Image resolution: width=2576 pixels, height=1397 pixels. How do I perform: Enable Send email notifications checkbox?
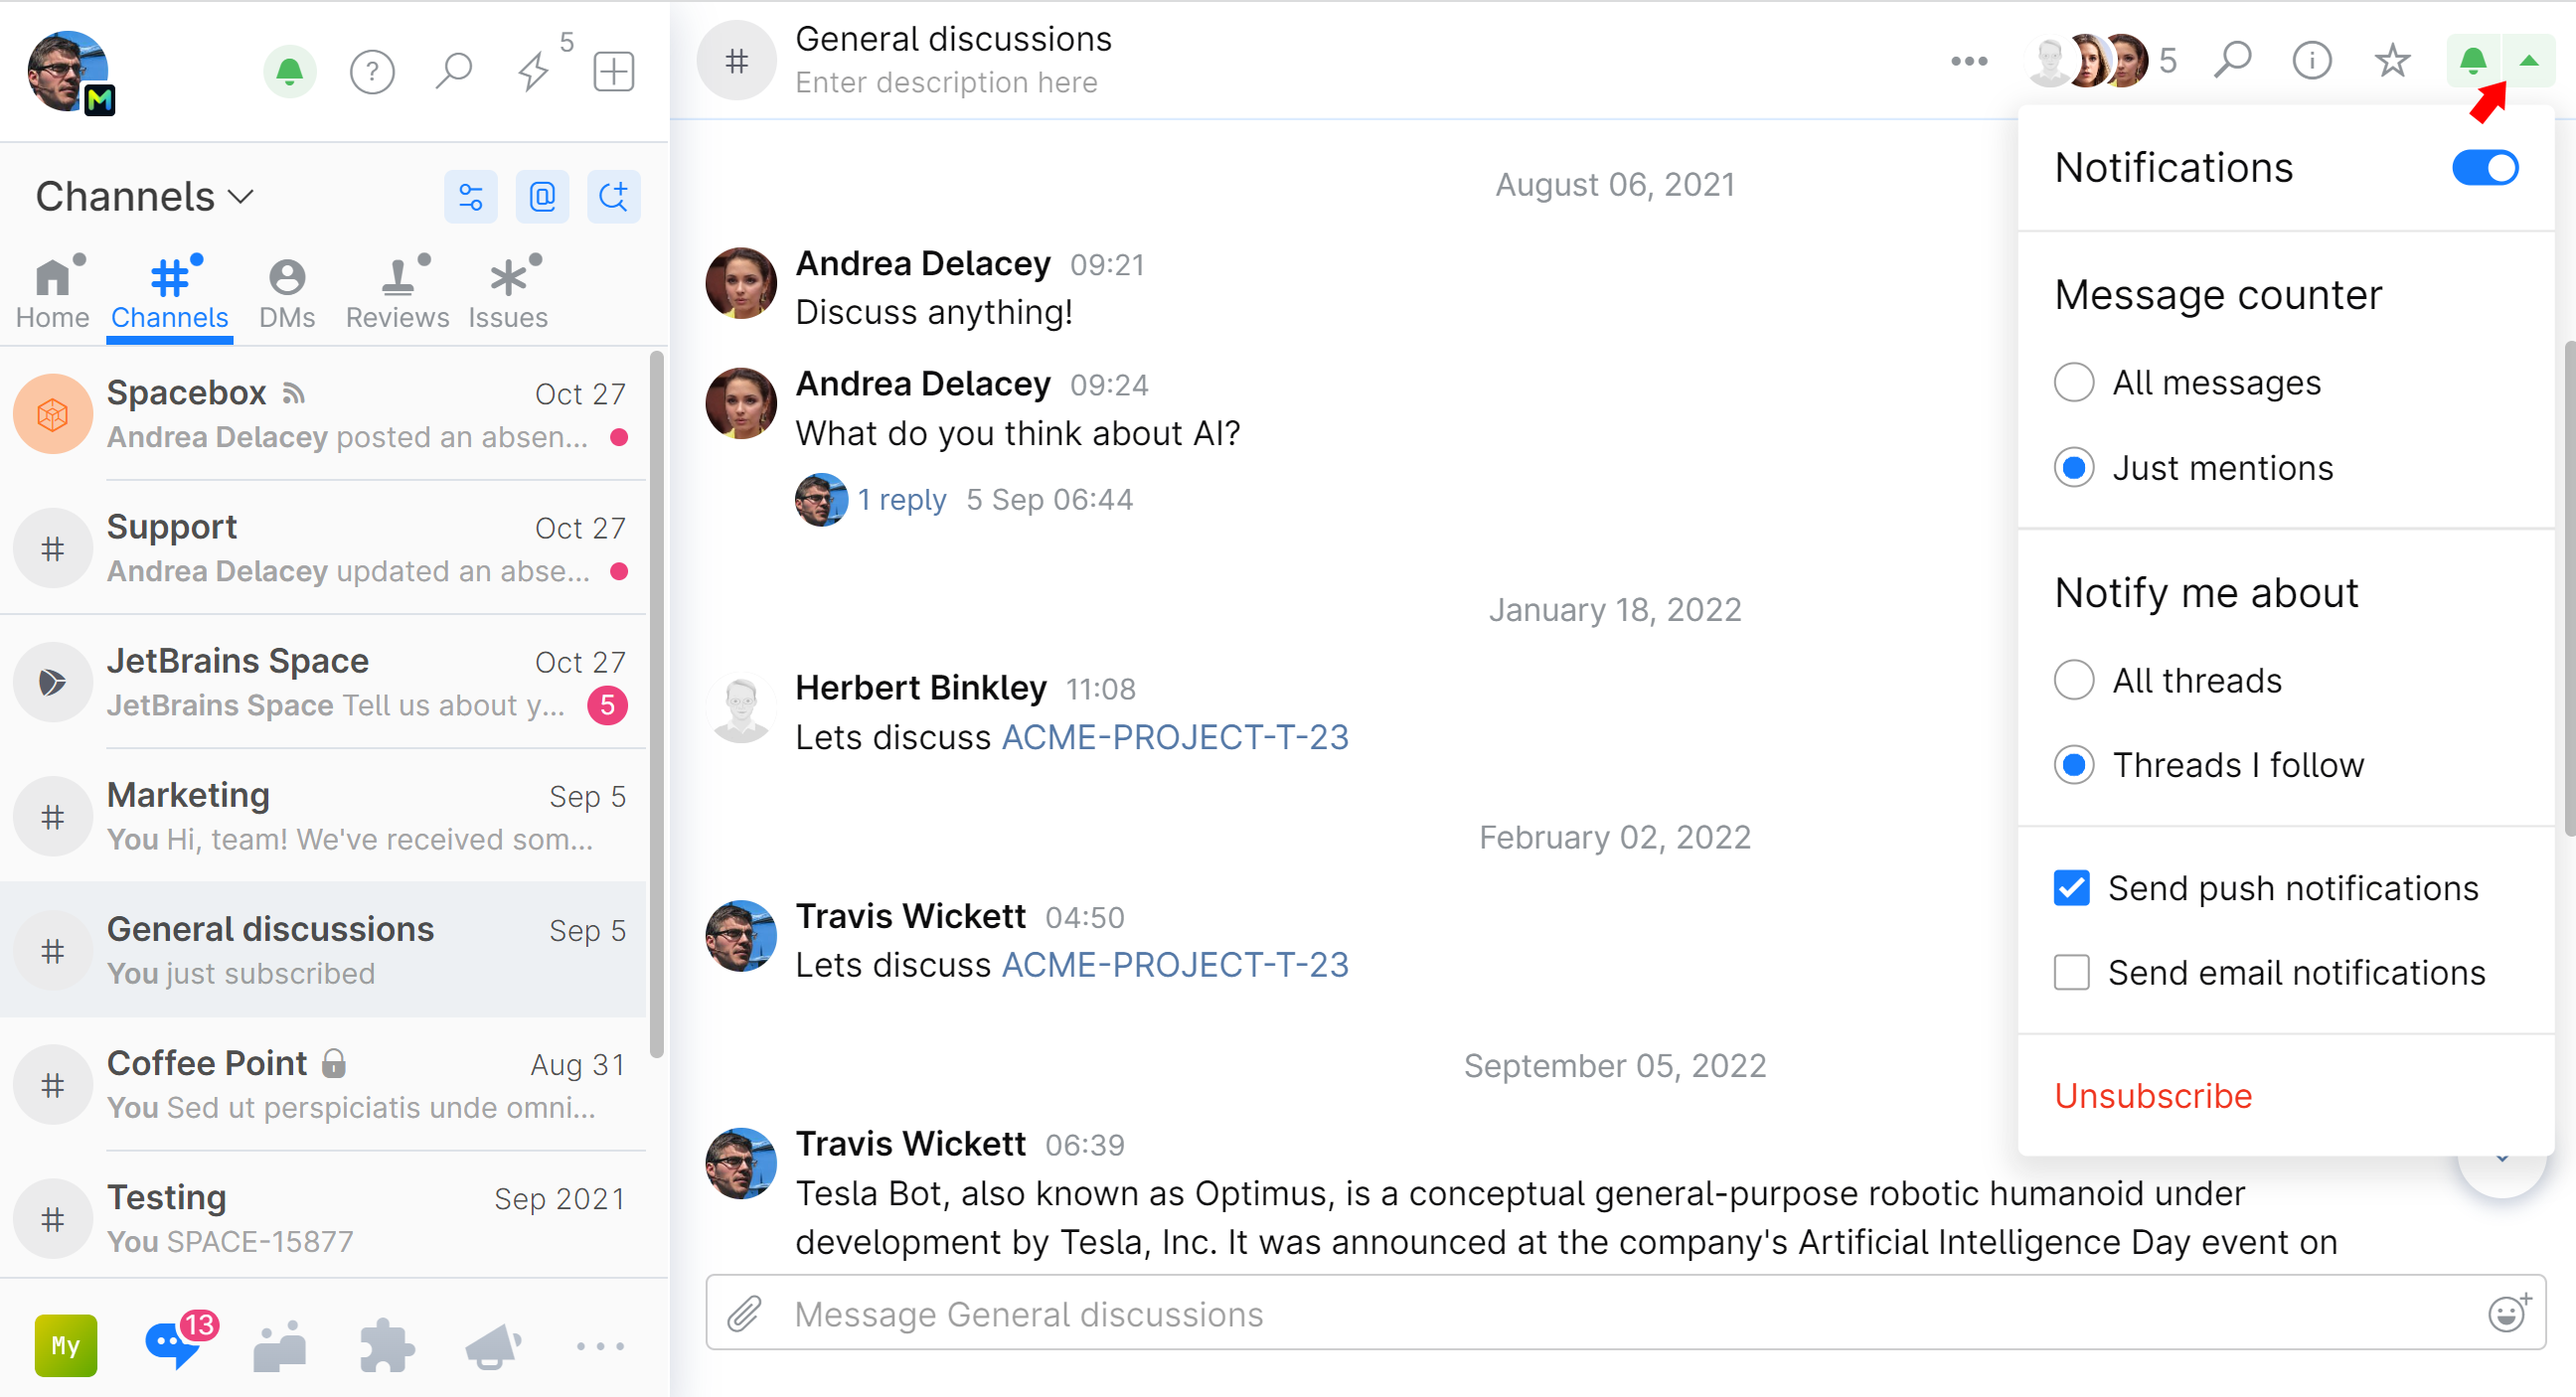click(2071, 972)
